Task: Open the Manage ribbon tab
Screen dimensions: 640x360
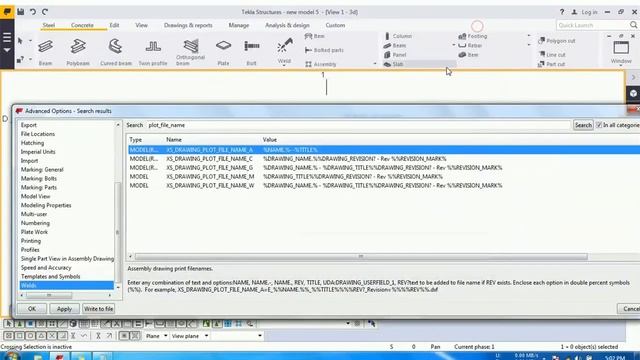Action: point(239,25)
